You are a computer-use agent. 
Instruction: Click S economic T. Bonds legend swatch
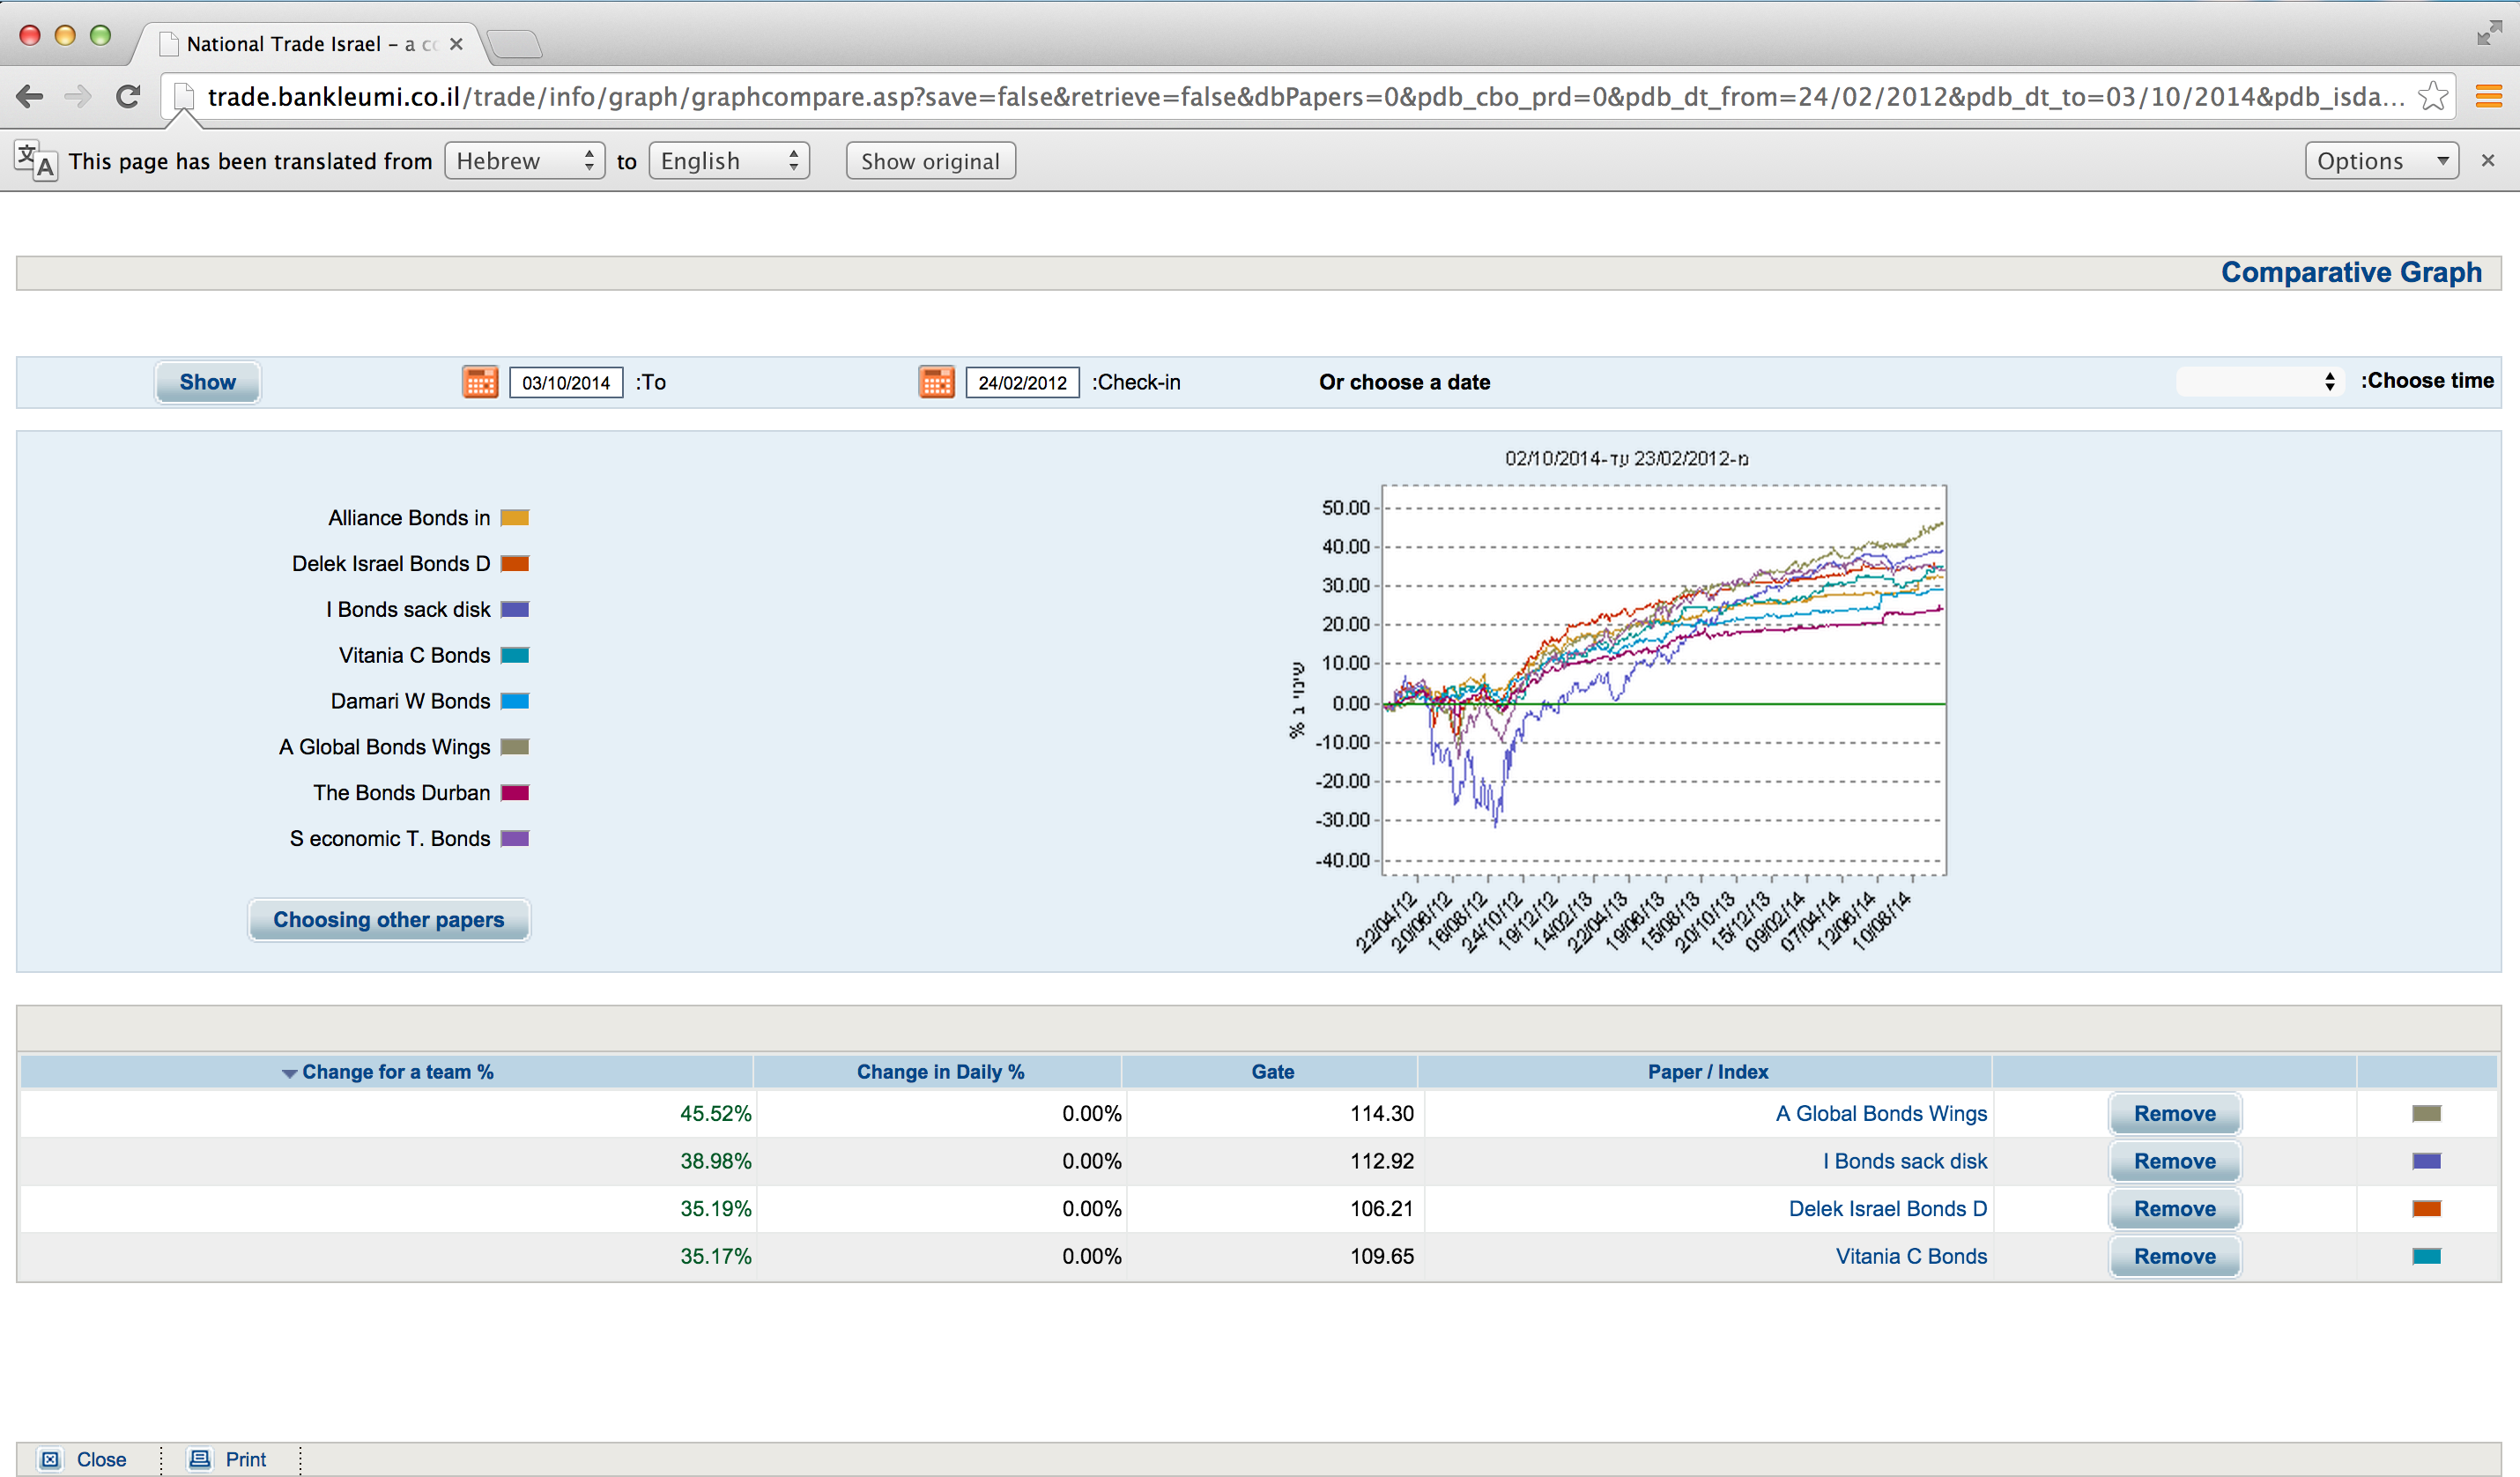coord(514,839)
